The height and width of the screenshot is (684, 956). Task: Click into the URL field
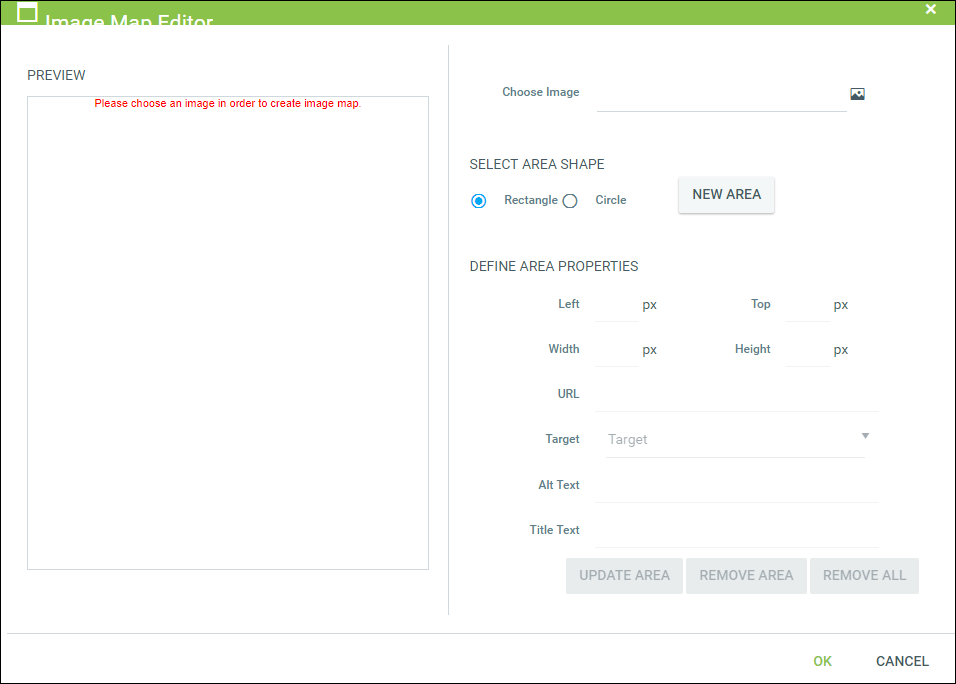pos(737,395)
